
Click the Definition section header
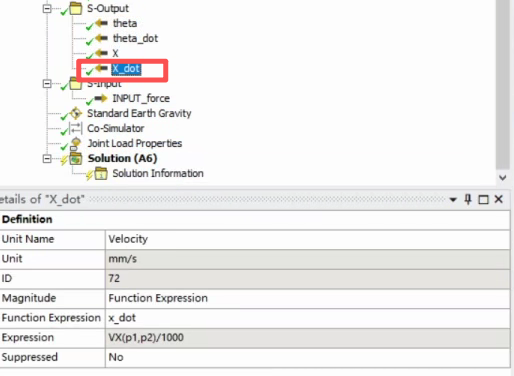[x=255, y=219]
